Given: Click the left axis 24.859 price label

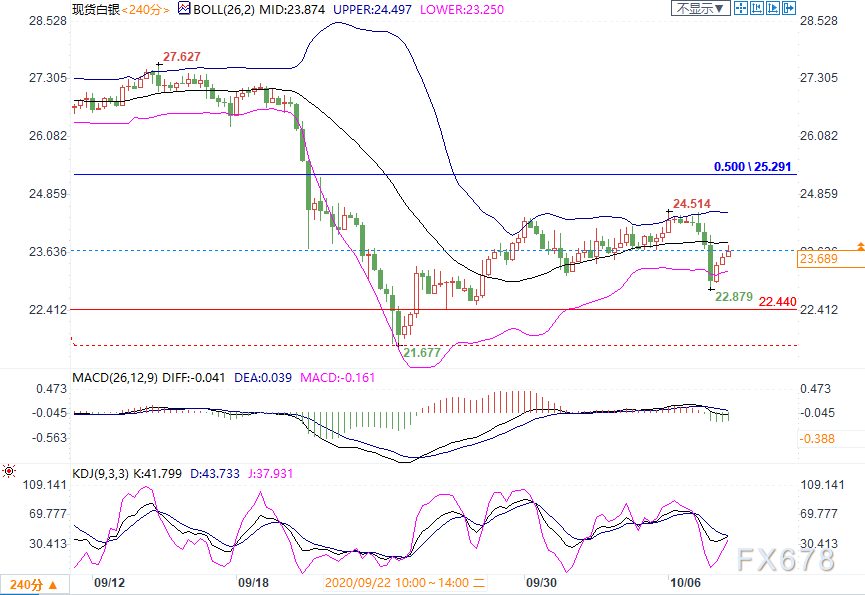Looking at the screenshot, I should [x=47, y=194].
